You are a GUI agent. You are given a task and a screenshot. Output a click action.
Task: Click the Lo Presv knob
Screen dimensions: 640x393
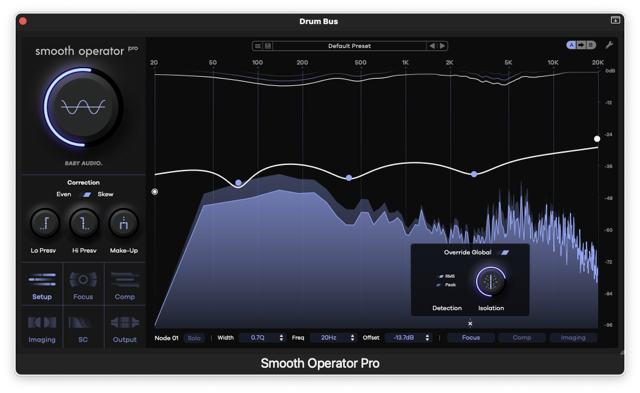[x=44, y=223]
